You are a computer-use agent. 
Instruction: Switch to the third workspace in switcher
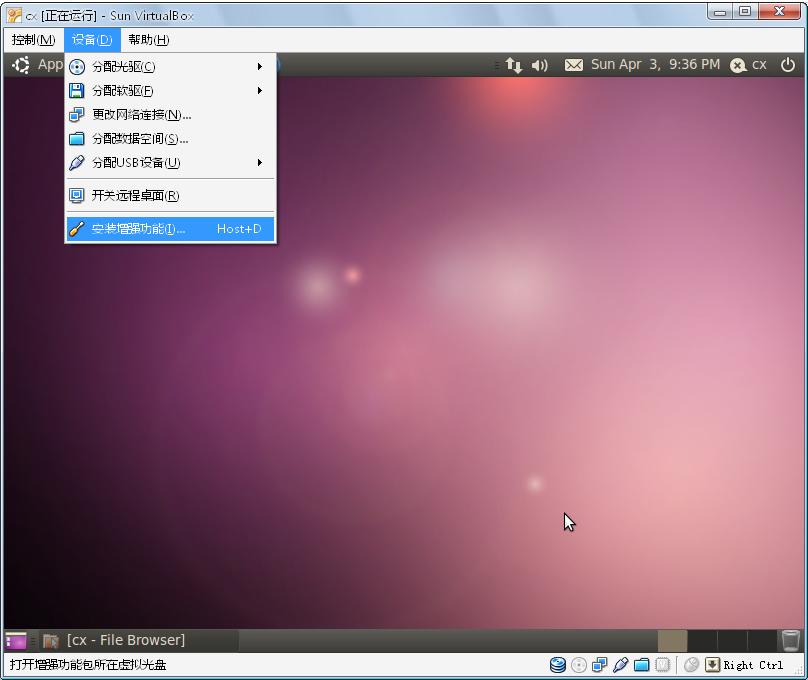tap(732, 640)
